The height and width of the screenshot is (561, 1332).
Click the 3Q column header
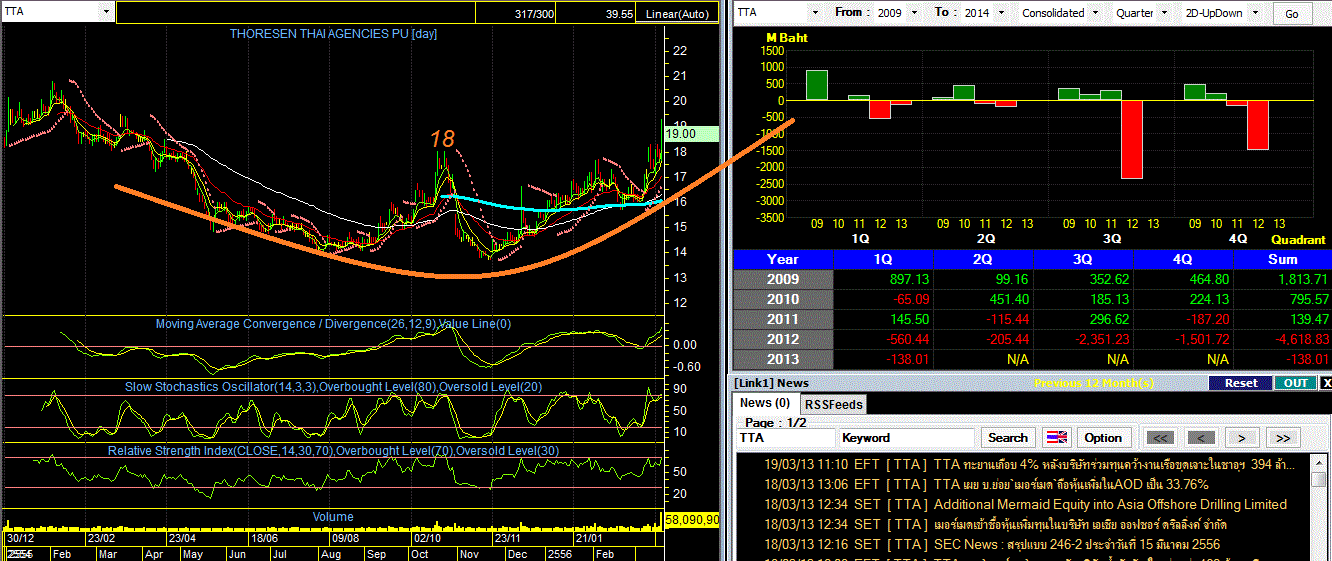(1083, 259)
